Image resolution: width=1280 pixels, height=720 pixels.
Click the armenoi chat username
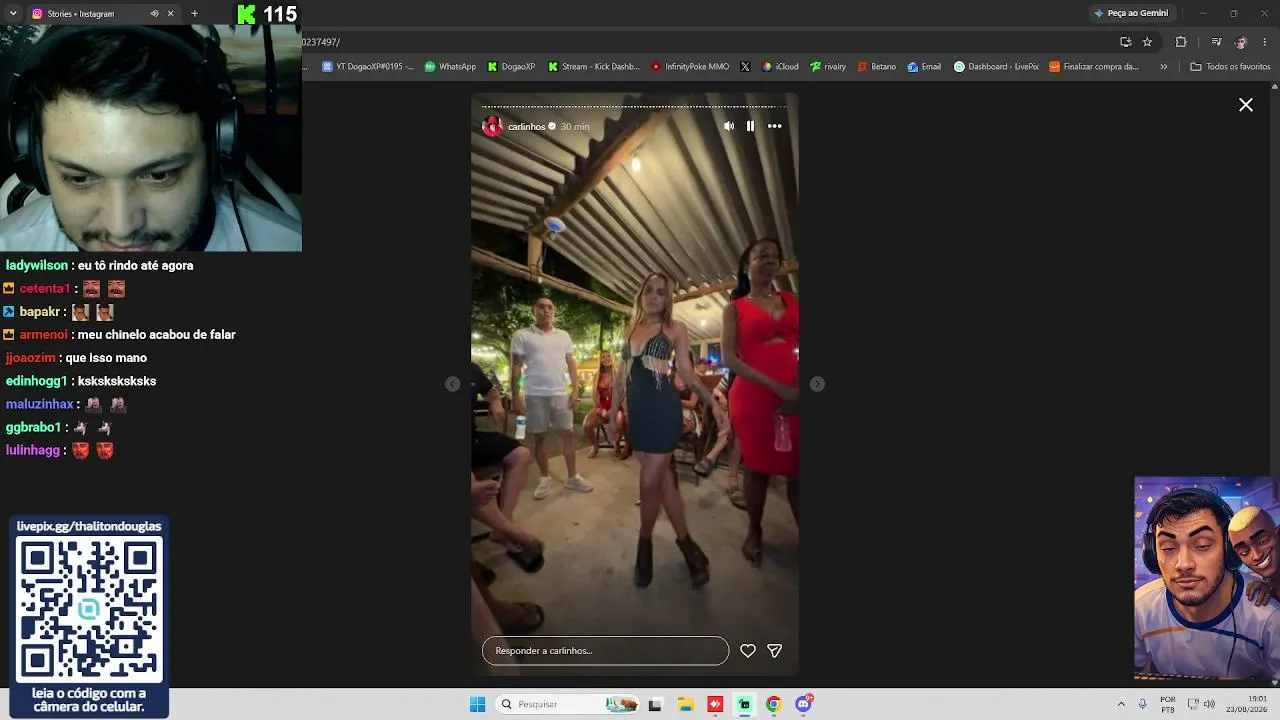[44, 335]
